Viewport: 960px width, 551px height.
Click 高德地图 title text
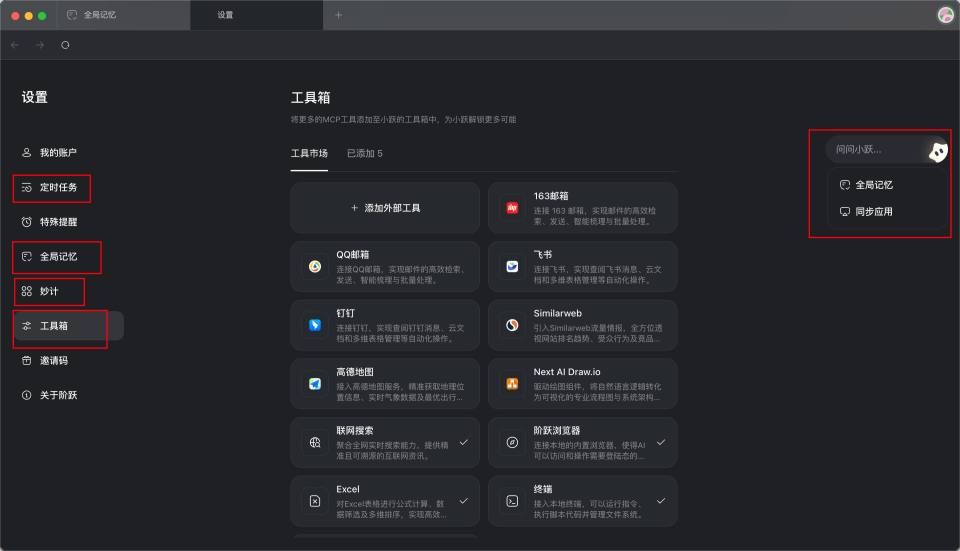click(x=354, y=372)
